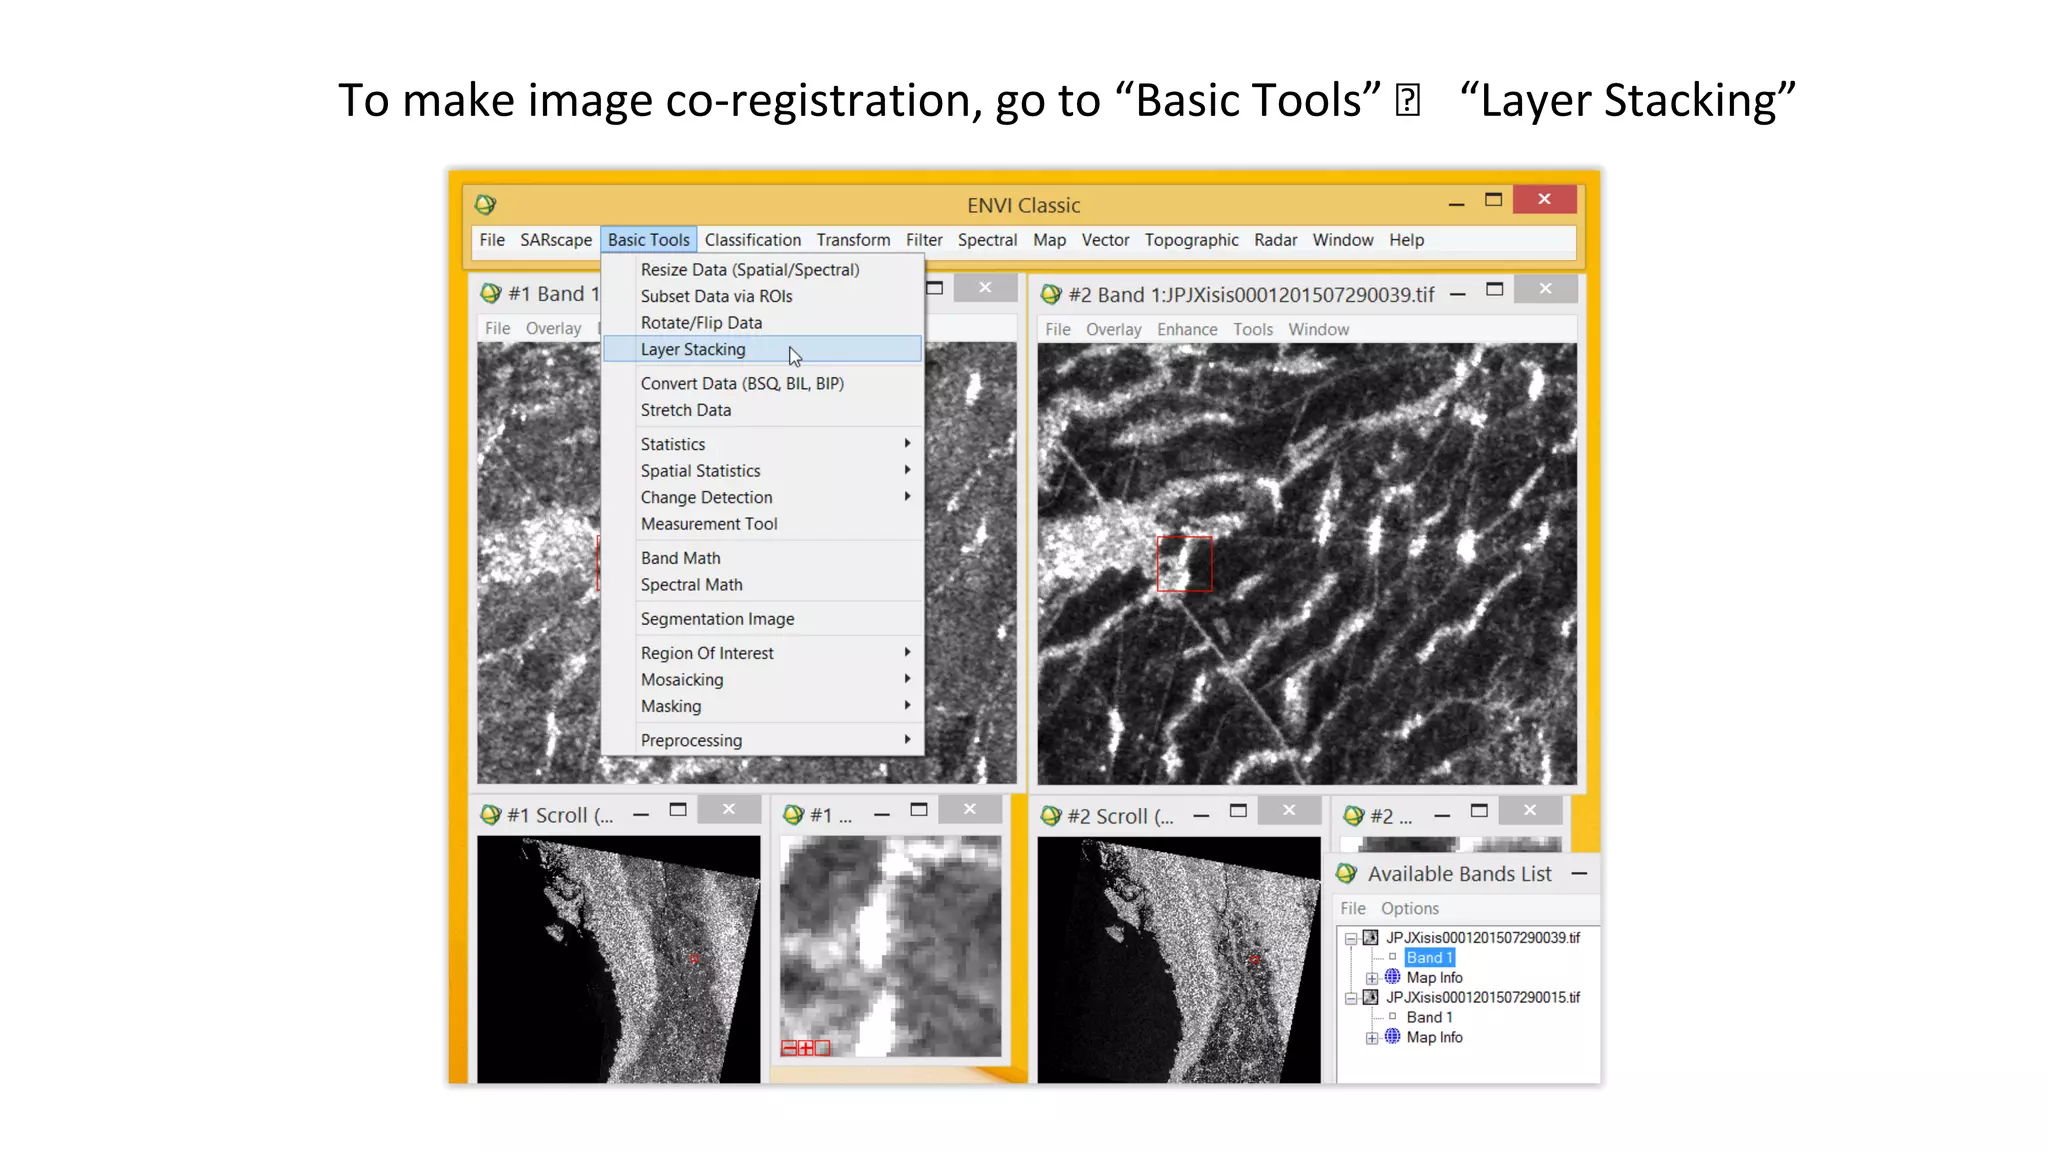Click the file icon of JPJXisis0001201507290039.tif
2048x1152 pixels.
pyautogui.click(x=1371, y=937)
